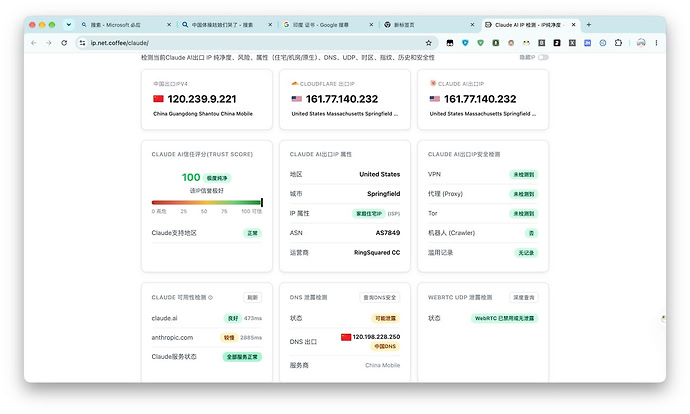Open a new tab with the plus button
Image resolution: width=690 pixels, height=414 pixels.
(x=589, y=25)
